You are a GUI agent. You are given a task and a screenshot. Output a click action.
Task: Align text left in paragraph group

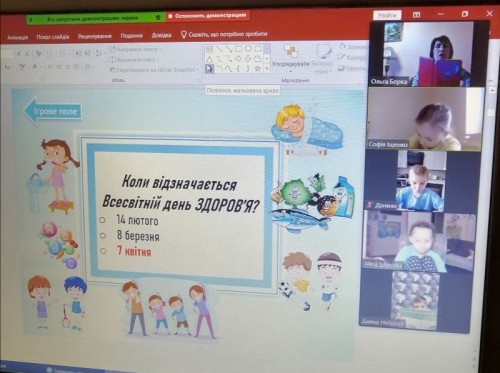[x=50, y=67]
